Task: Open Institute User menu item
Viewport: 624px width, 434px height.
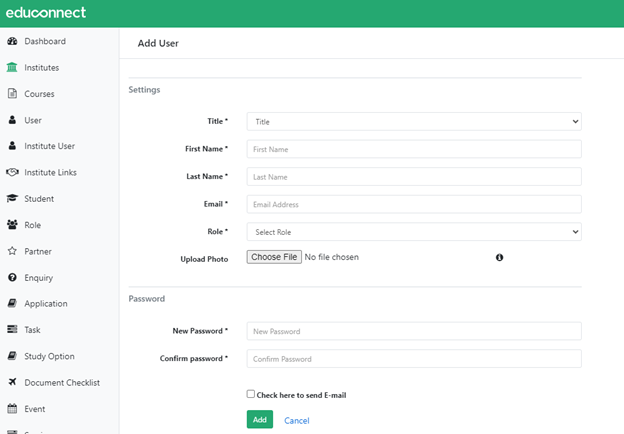Action: (49, 146)
